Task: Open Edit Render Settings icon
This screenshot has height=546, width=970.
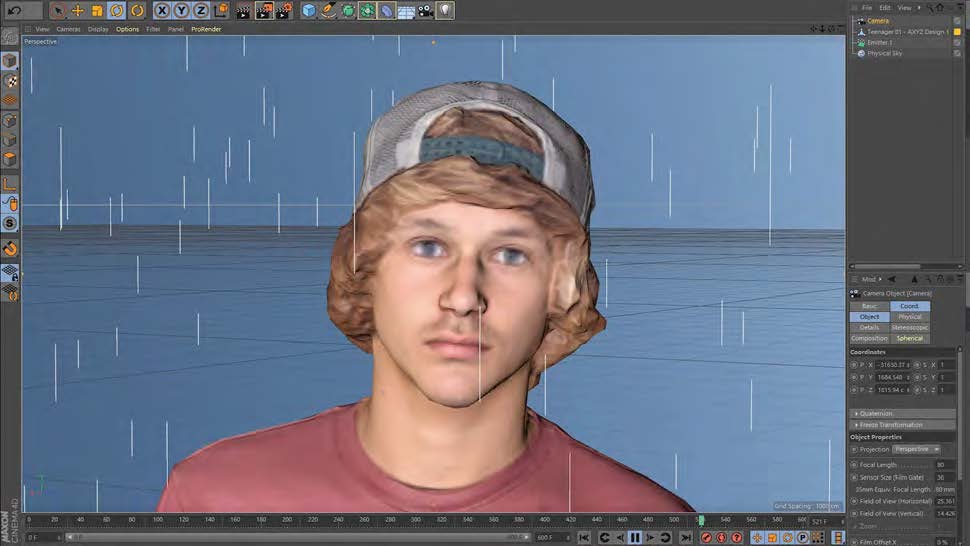Action: click(x=284, y=11)
